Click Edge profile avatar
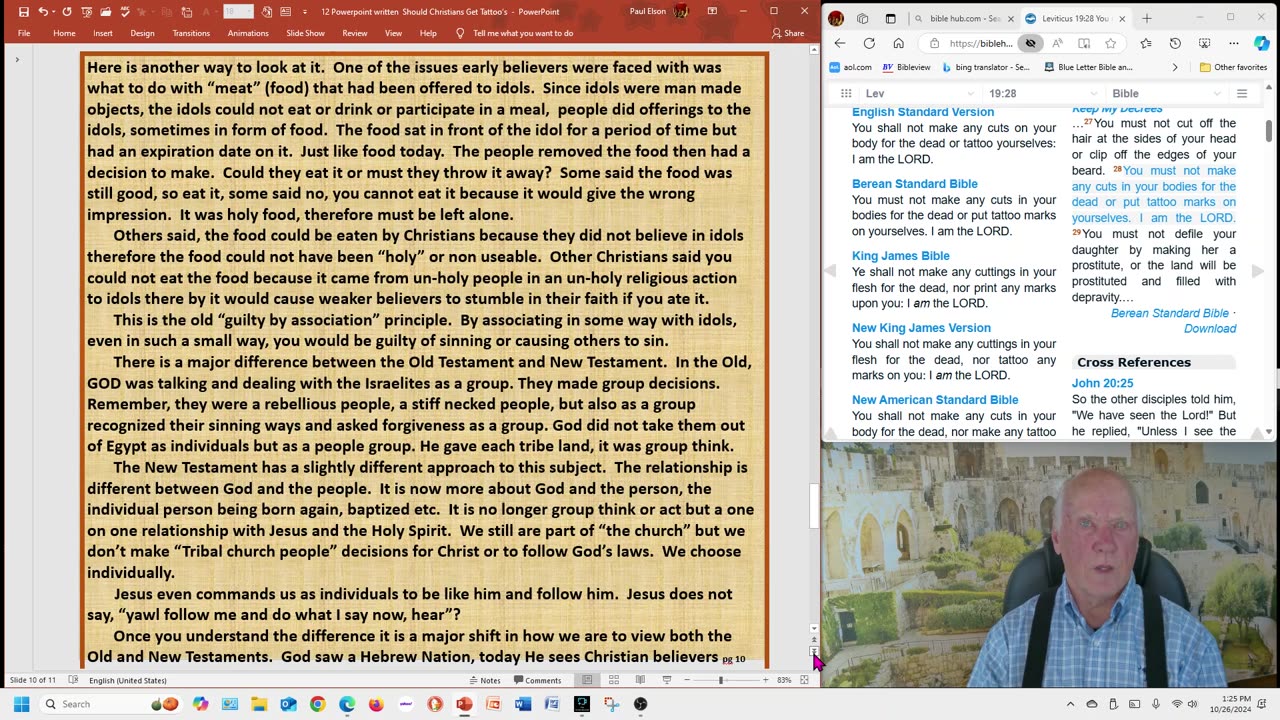 pyautogui.click(x=836, y=18)
